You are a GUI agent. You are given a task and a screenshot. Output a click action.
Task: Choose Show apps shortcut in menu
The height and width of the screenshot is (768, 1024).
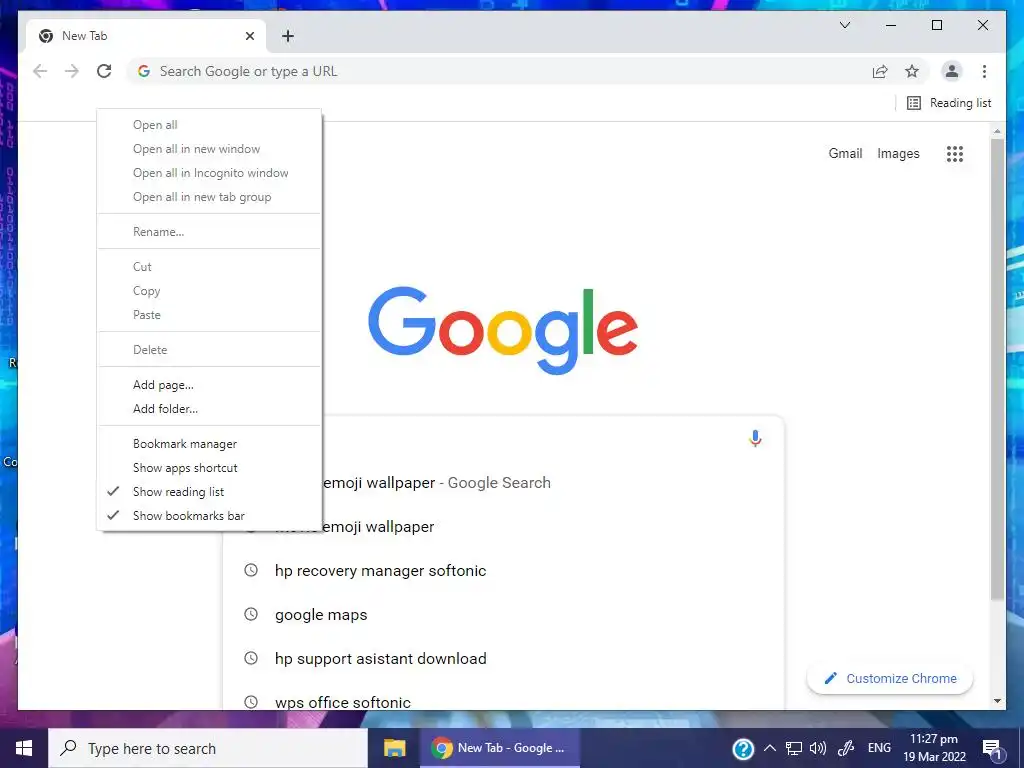tap(209, 468)
